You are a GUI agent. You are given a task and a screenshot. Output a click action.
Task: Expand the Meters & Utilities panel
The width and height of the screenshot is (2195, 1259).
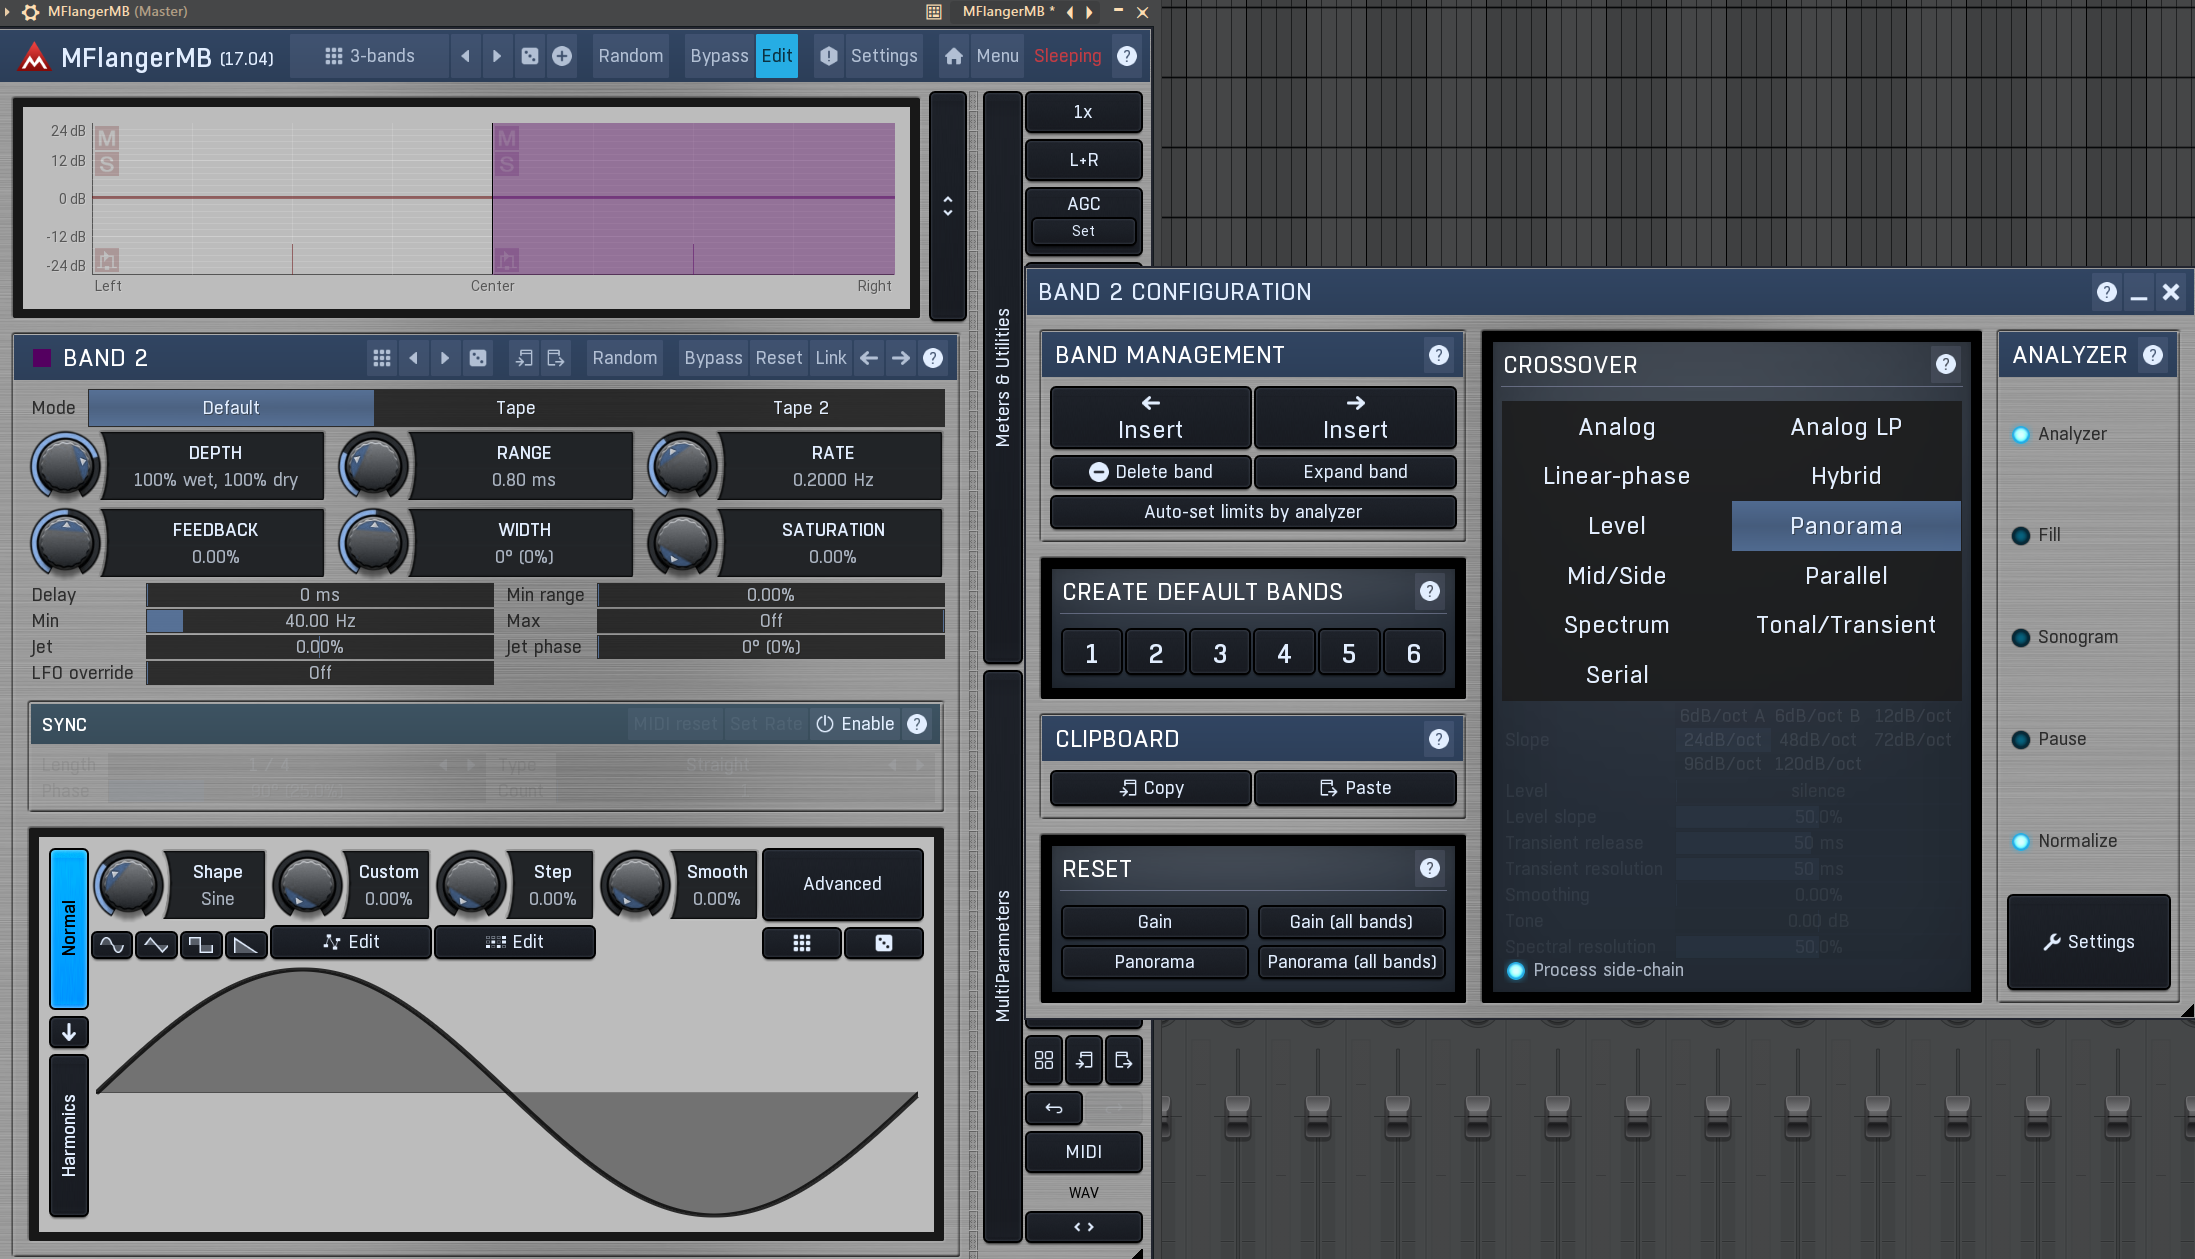coord(1003,378)
